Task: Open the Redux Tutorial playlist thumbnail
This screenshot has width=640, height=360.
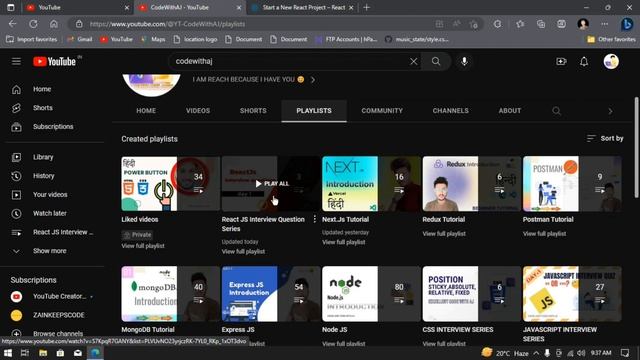Action: click(x=471, y=184)
